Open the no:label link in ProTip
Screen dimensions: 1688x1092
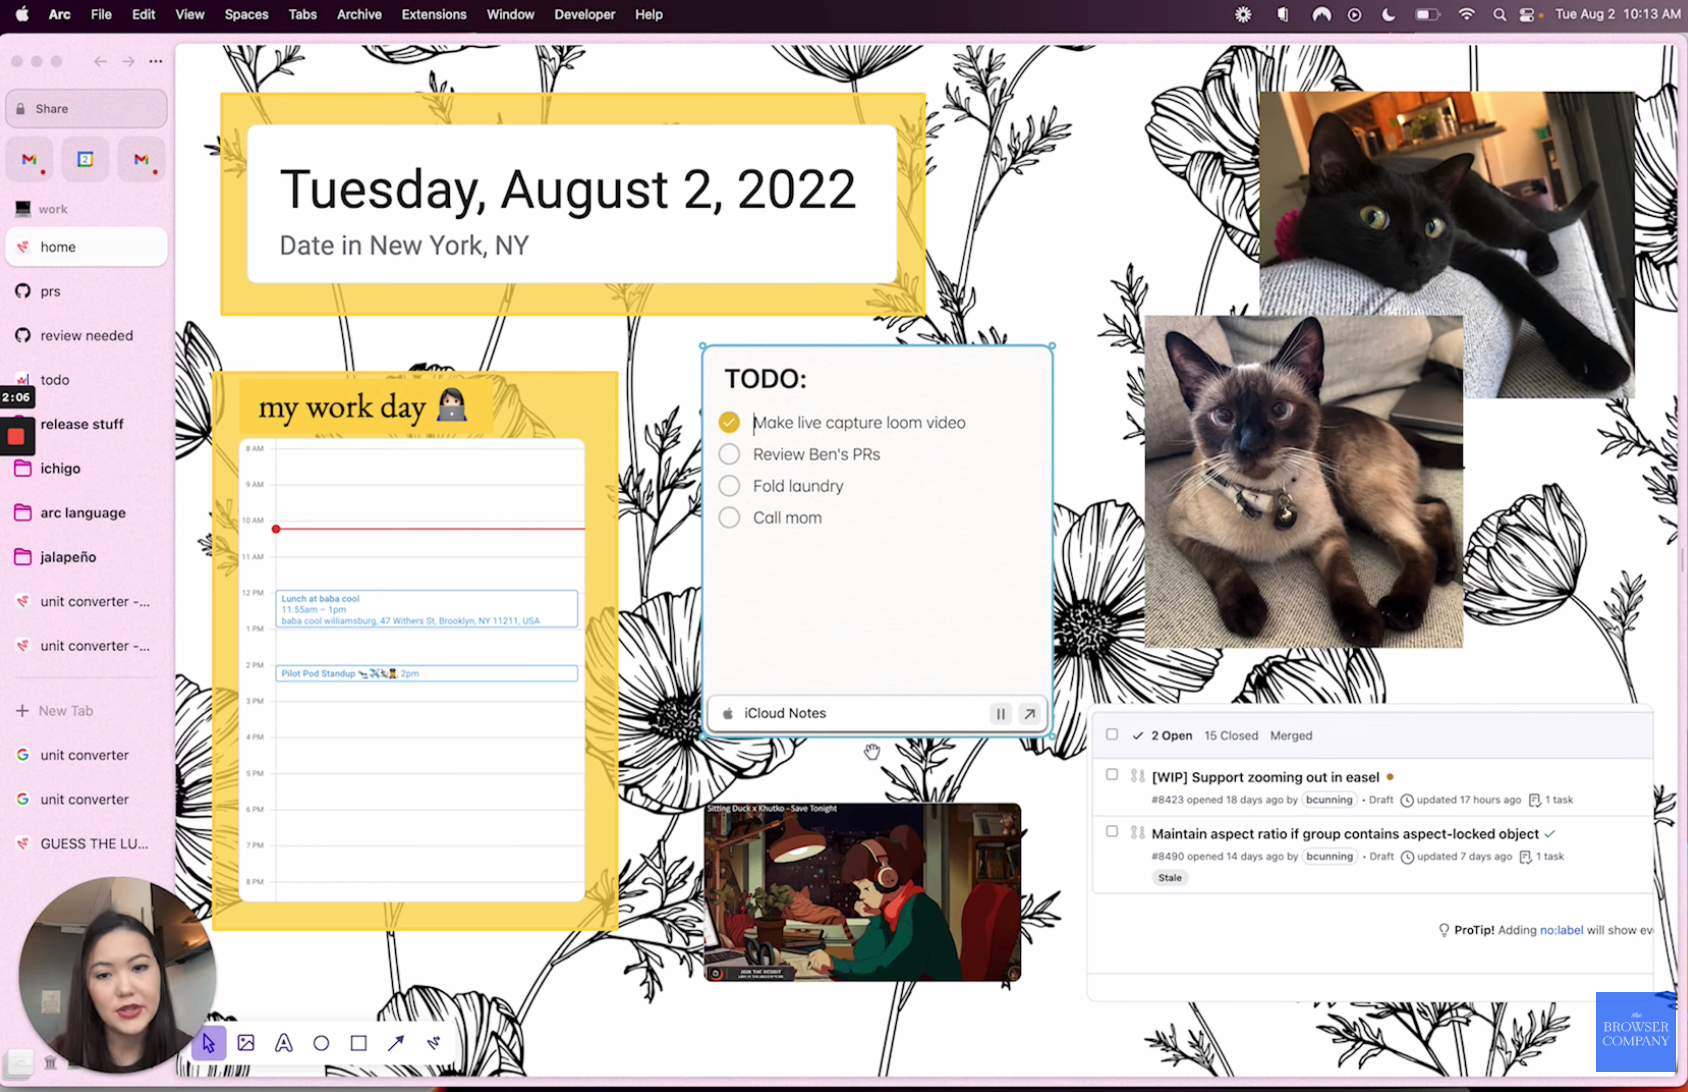(x=1561, y=930)
